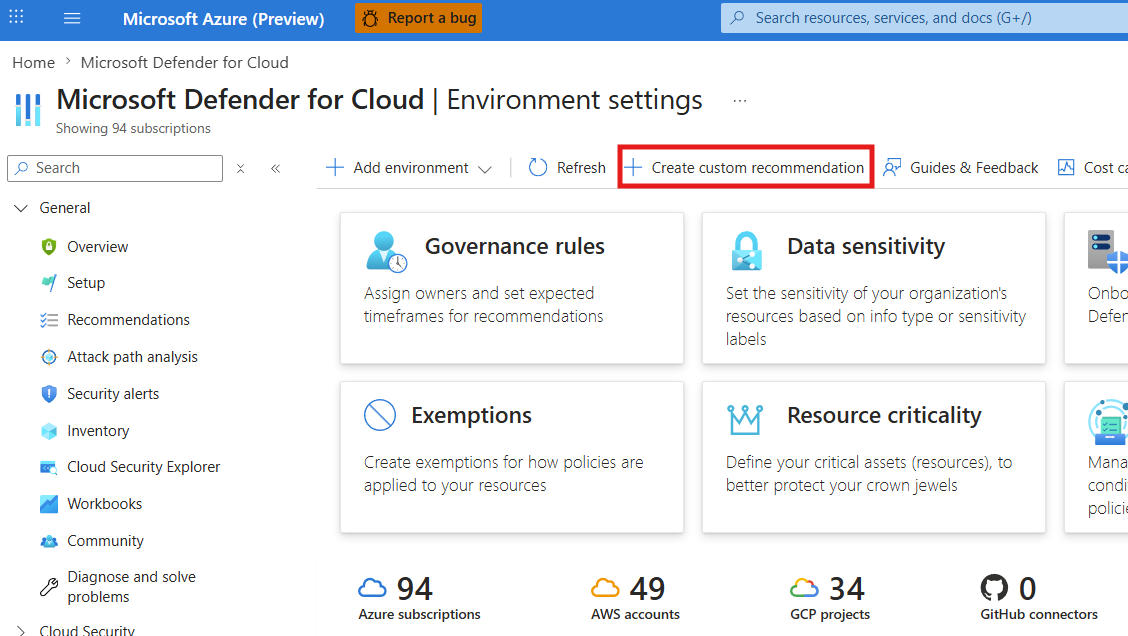This screenshot has height=636, width=1128.
Task: Click the Defender for Cloud logo icon
Action: [x=28, y=109]
